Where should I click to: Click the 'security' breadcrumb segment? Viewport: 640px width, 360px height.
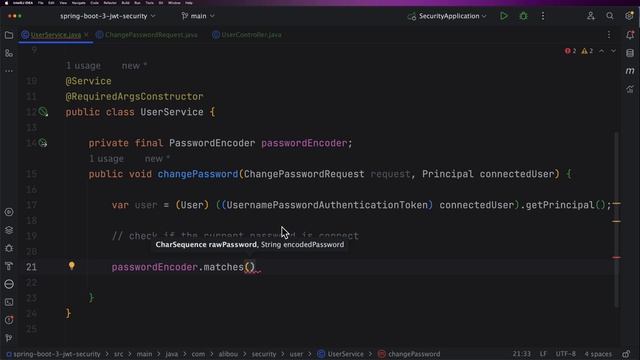[264, 354]
